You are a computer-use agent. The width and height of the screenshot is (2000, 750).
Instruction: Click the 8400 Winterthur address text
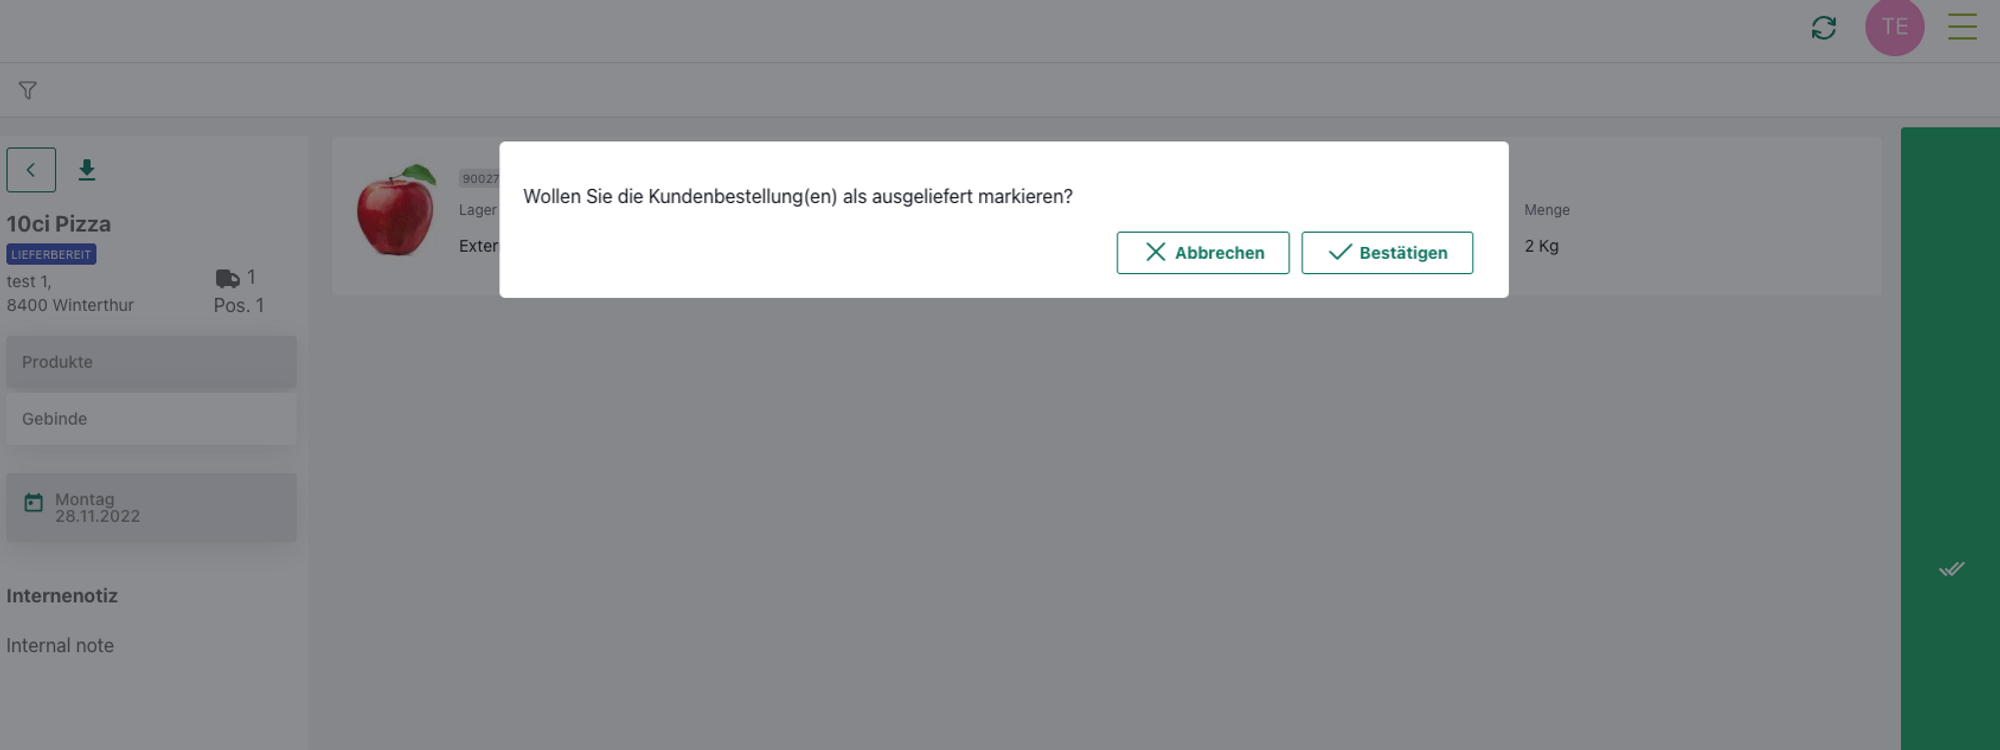70,305
